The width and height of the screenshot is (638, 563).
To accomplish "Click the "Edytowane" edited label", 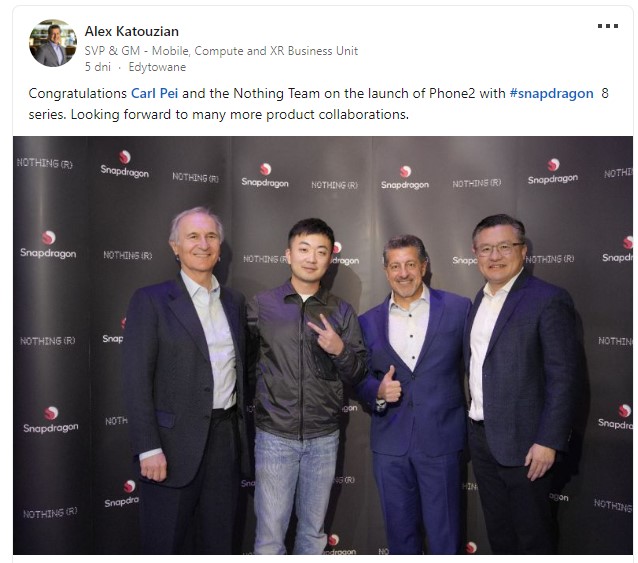I will point(157,67).
